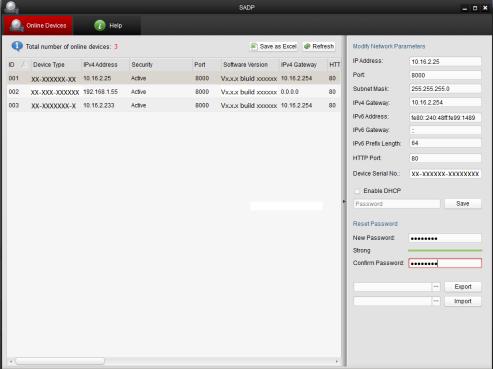493x369 pixels.
Task: Open the Help tab
Action: click(x=108, y=25)
